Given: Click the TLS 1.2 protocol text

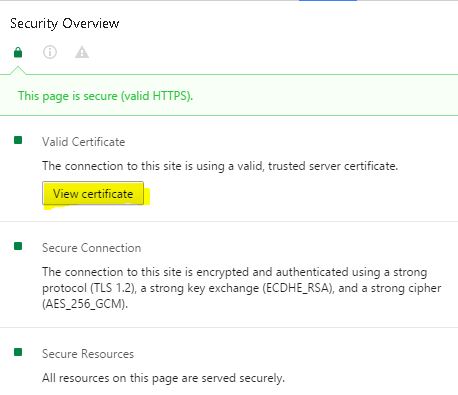Looking at the screenshot, I should click(113, 288).
